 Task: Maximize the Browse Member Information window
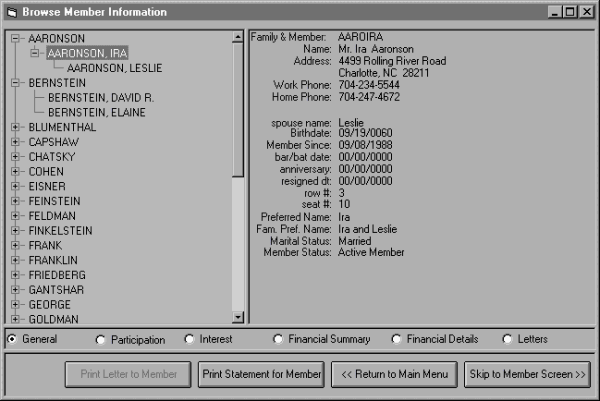point(570,12)
